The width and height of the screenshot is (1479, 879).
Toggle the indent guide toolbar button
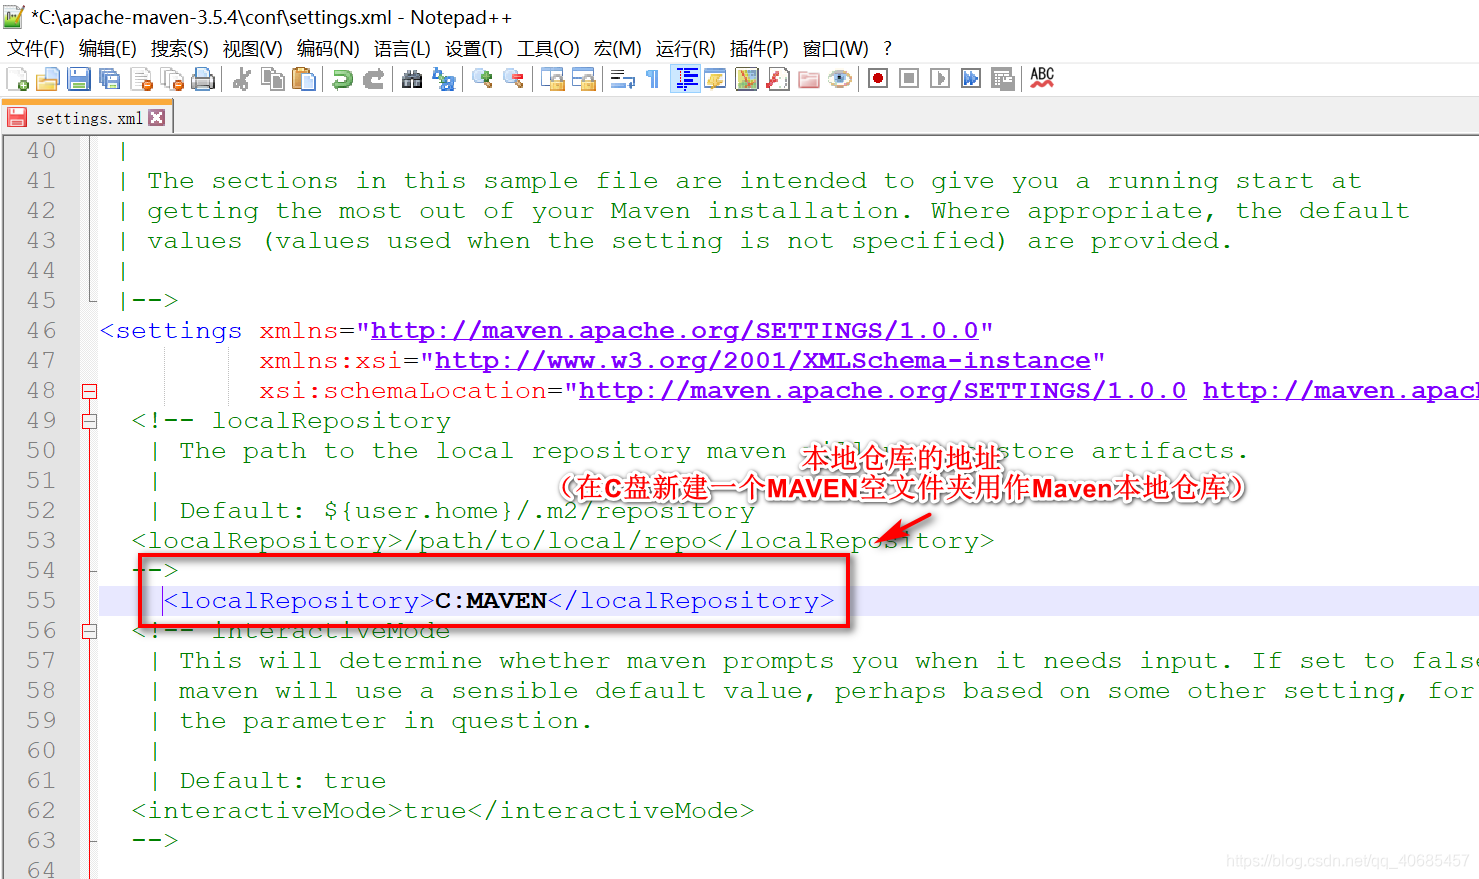pos(685,79)
